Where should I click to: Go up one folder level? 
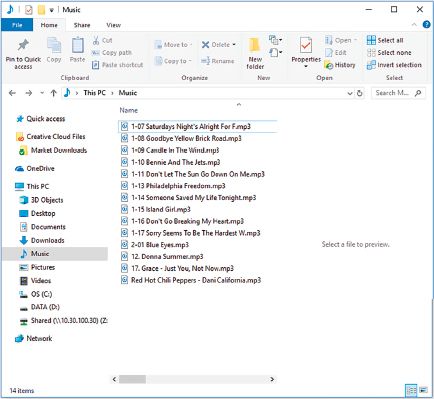[x=54, y=93]
